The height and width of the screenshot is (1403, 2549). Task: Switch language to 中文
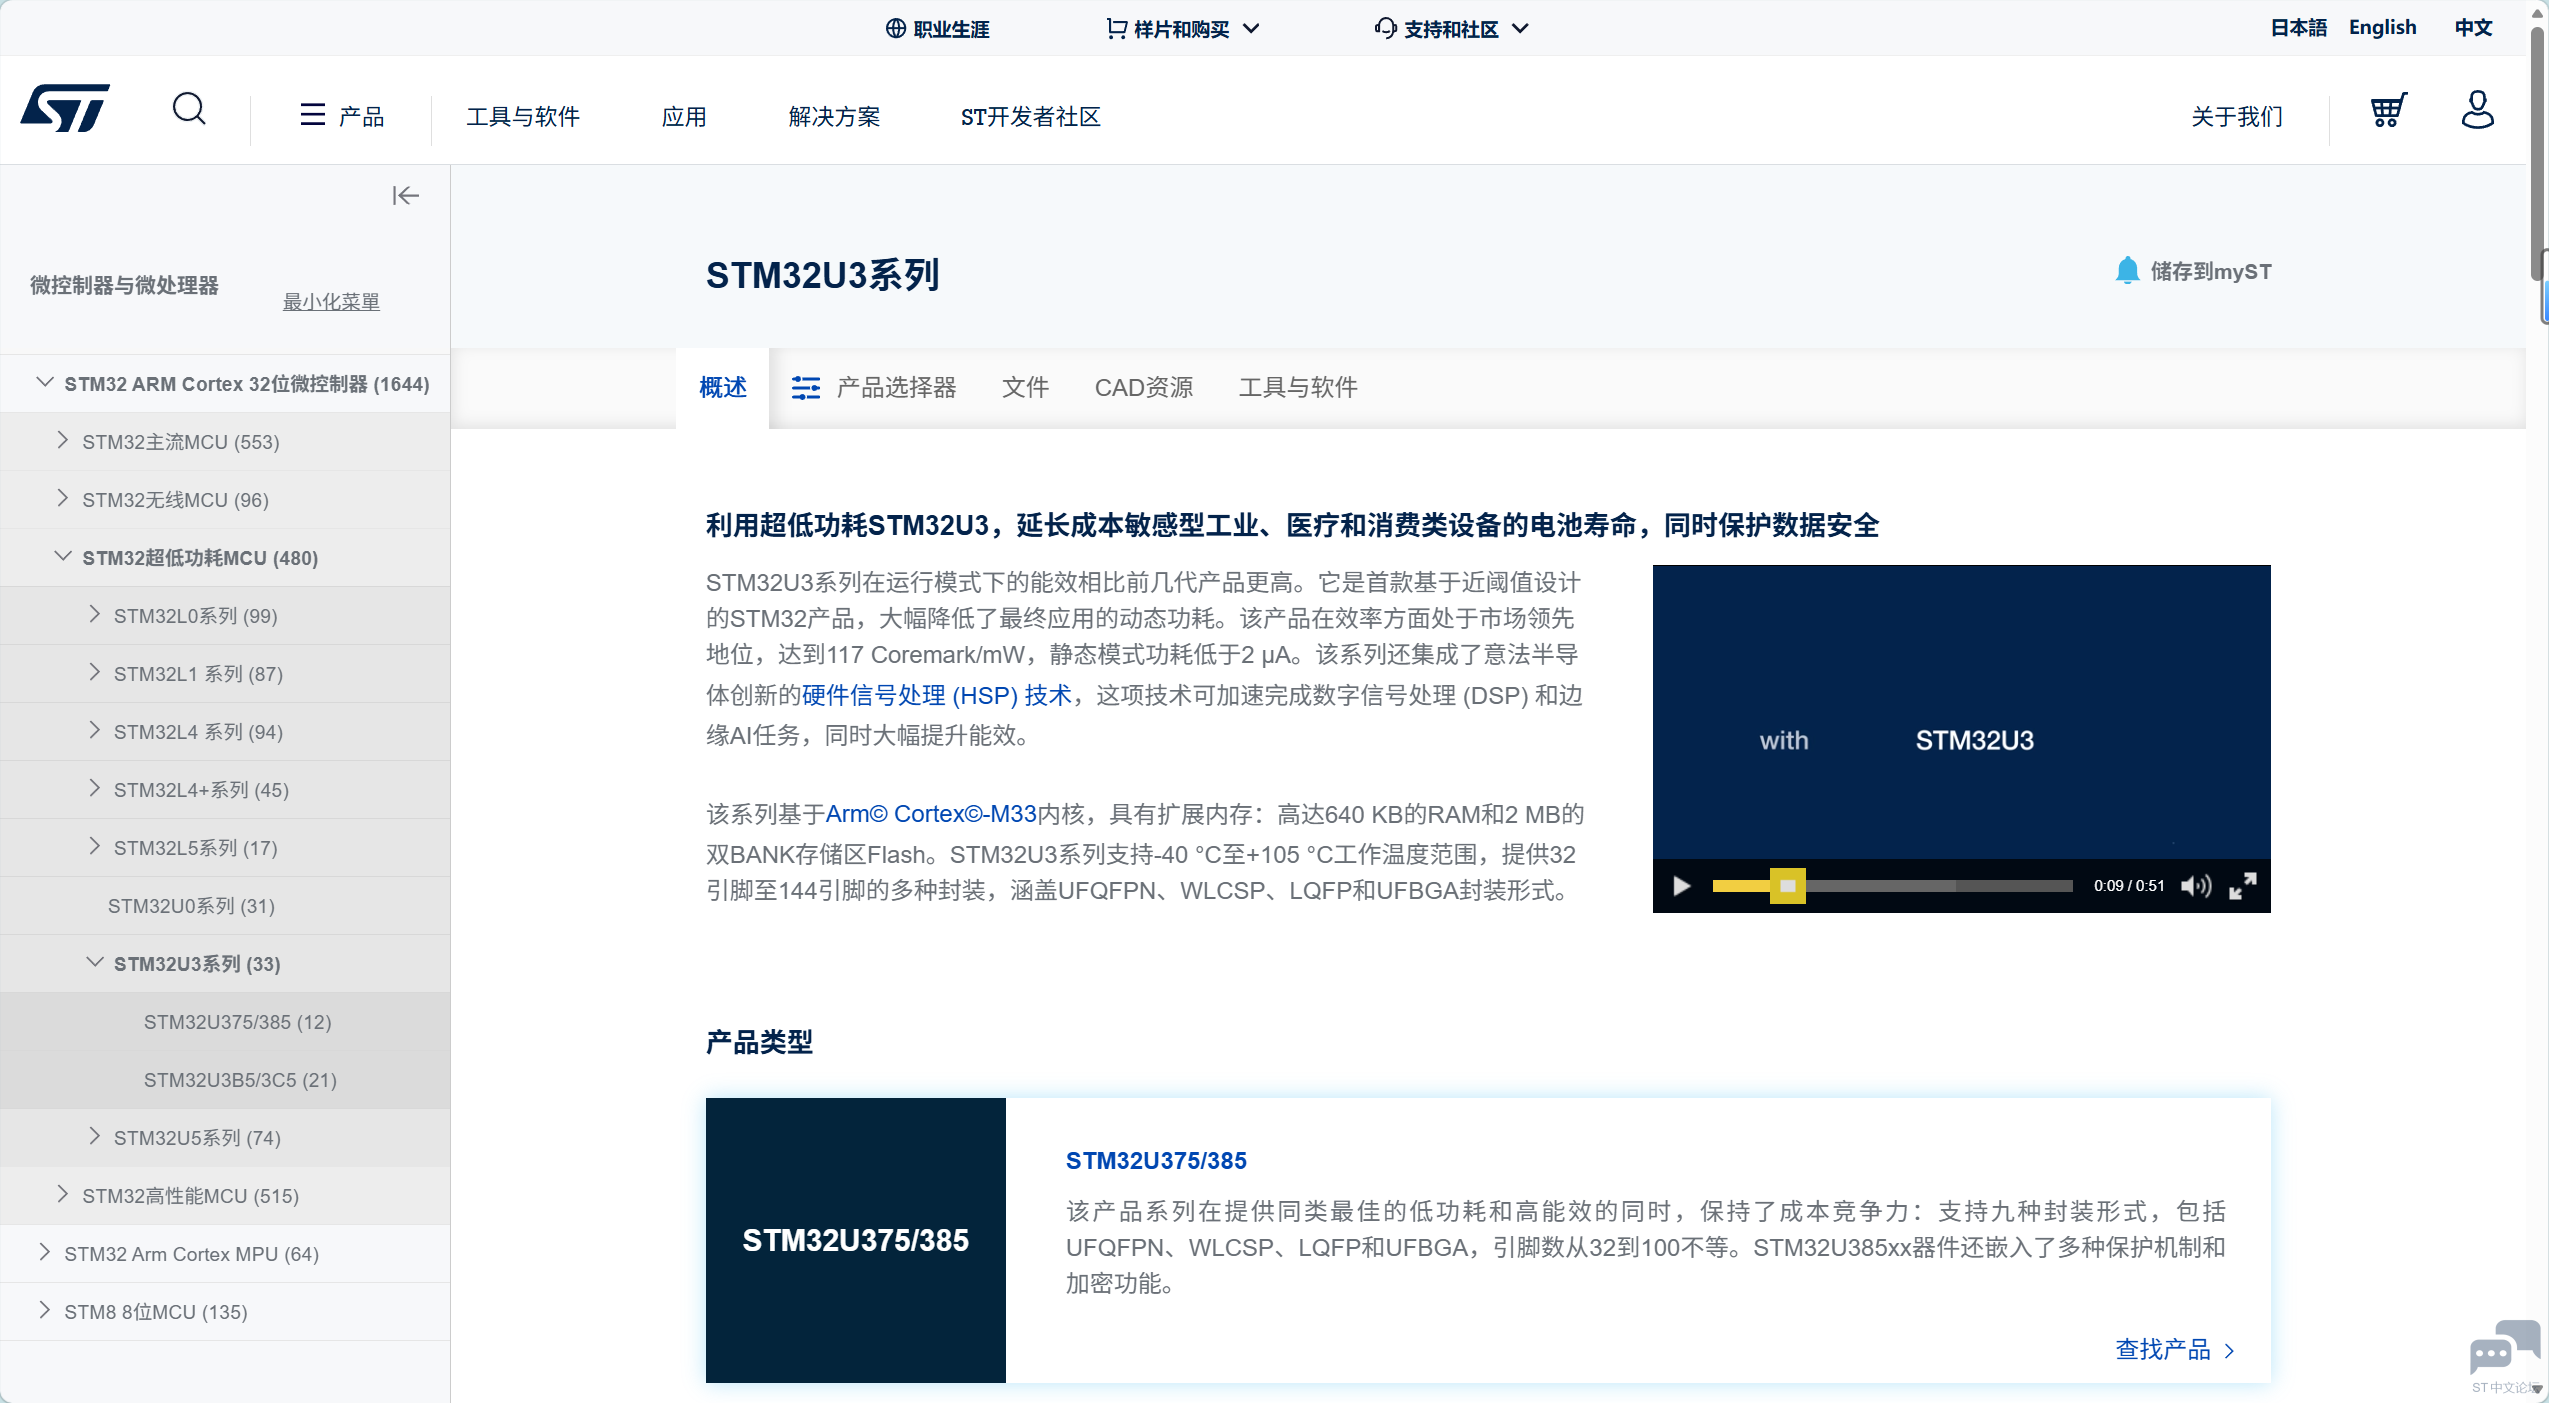point(2473,28)
